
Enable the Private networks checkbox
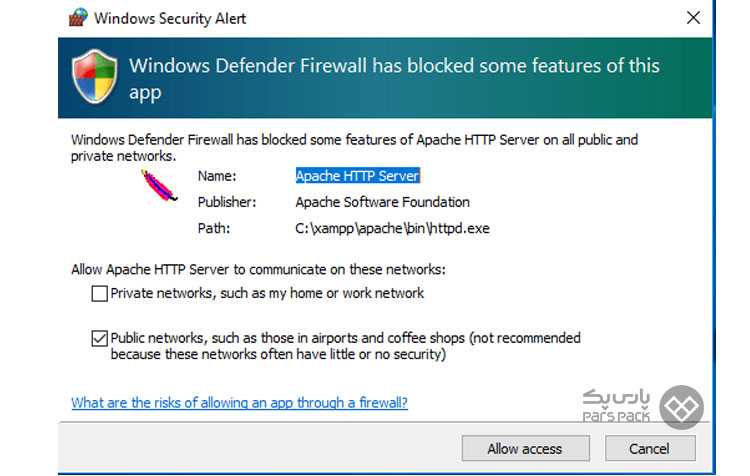tap(99, 293)
